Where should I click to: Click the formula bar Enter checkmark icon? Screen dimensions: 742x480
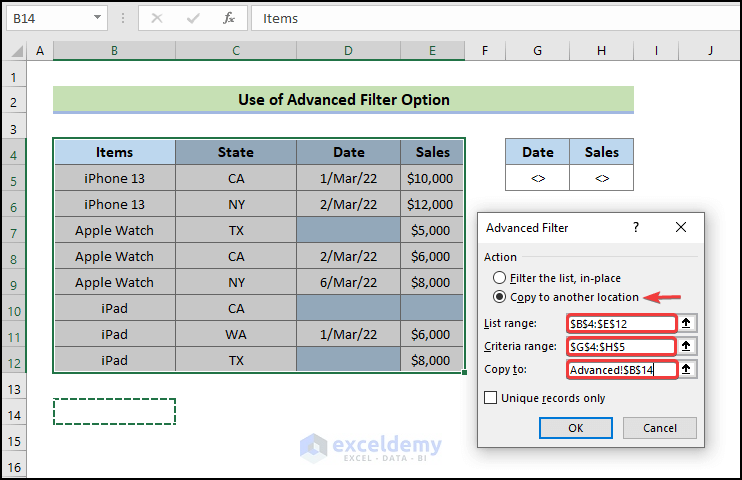(x=193, y=18)
